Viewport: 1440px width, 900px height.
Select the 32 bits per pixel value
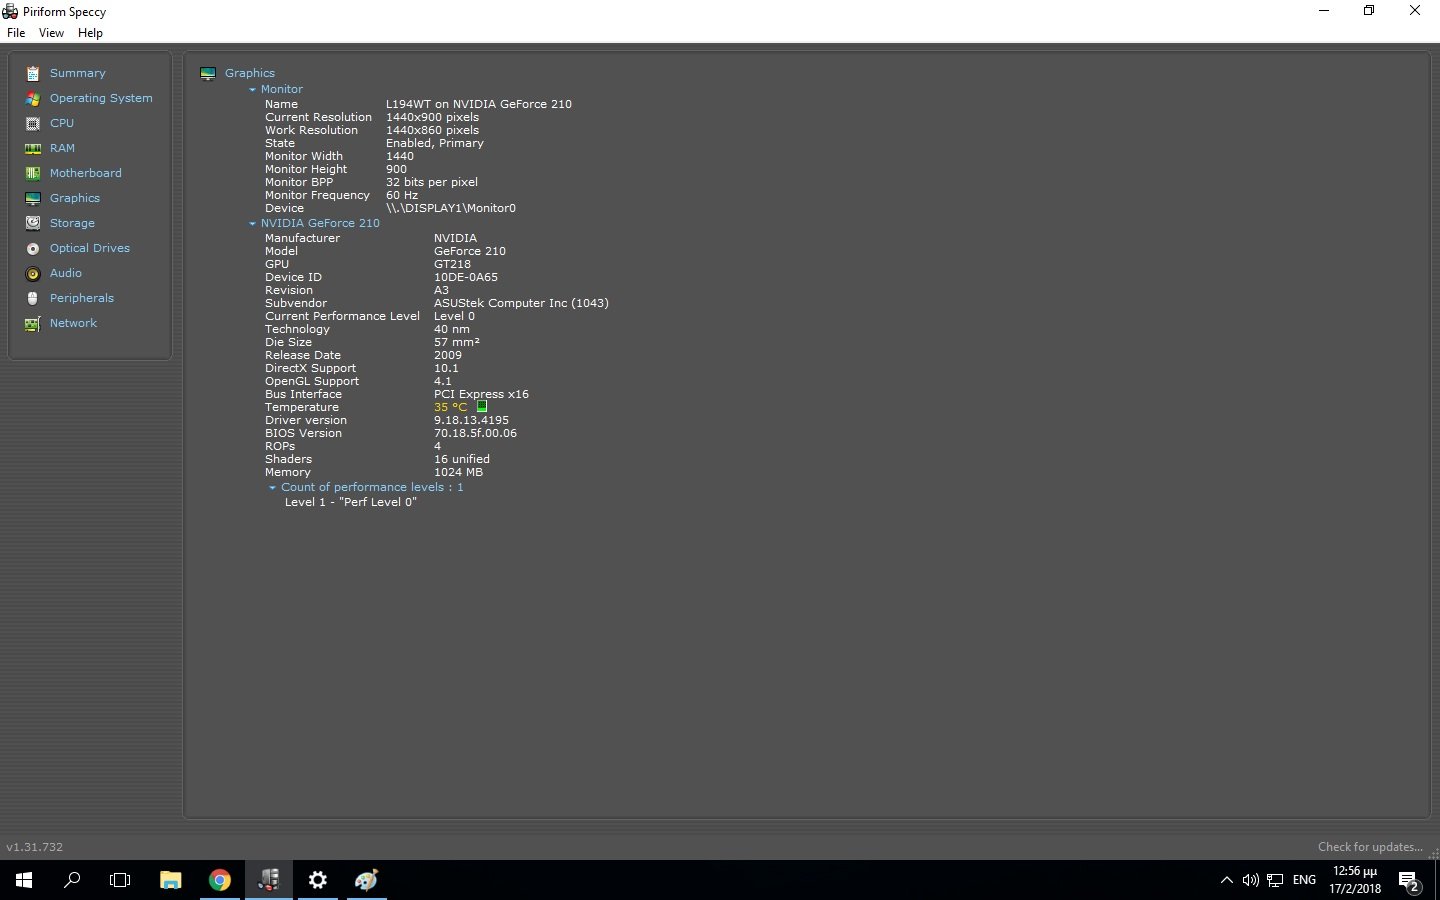(x=432, y=182)
